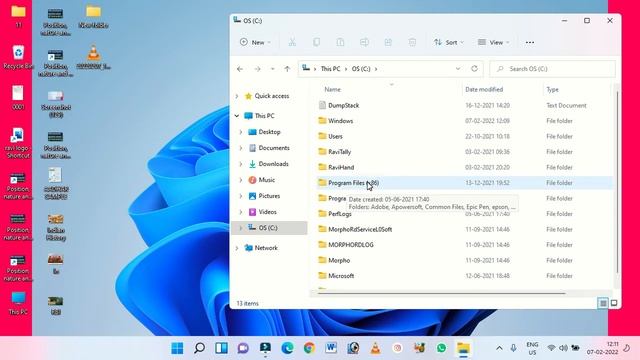The image size is (640, 360).
Task: Click This PC in address breadcrumb
Action: [330, 69]
